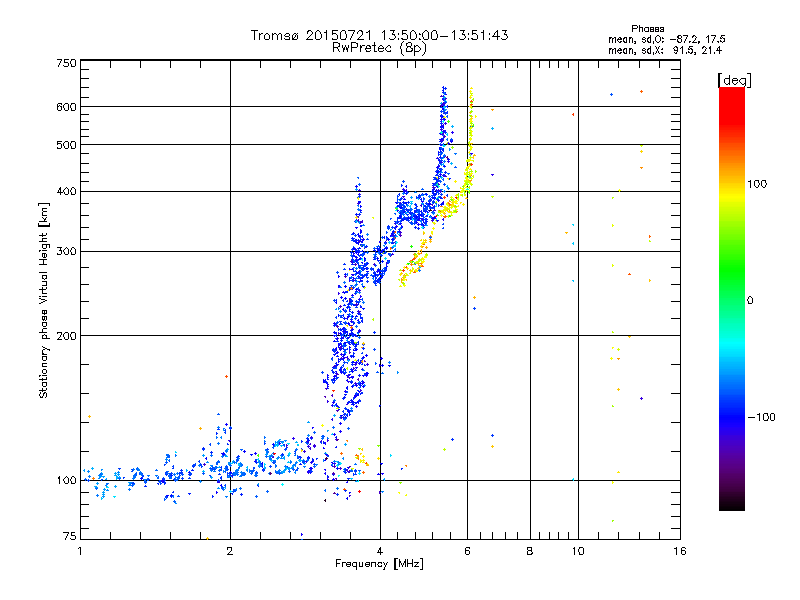Click the height axis tick "600"
This screenshot has height=600, width=800.
[66, 107]
